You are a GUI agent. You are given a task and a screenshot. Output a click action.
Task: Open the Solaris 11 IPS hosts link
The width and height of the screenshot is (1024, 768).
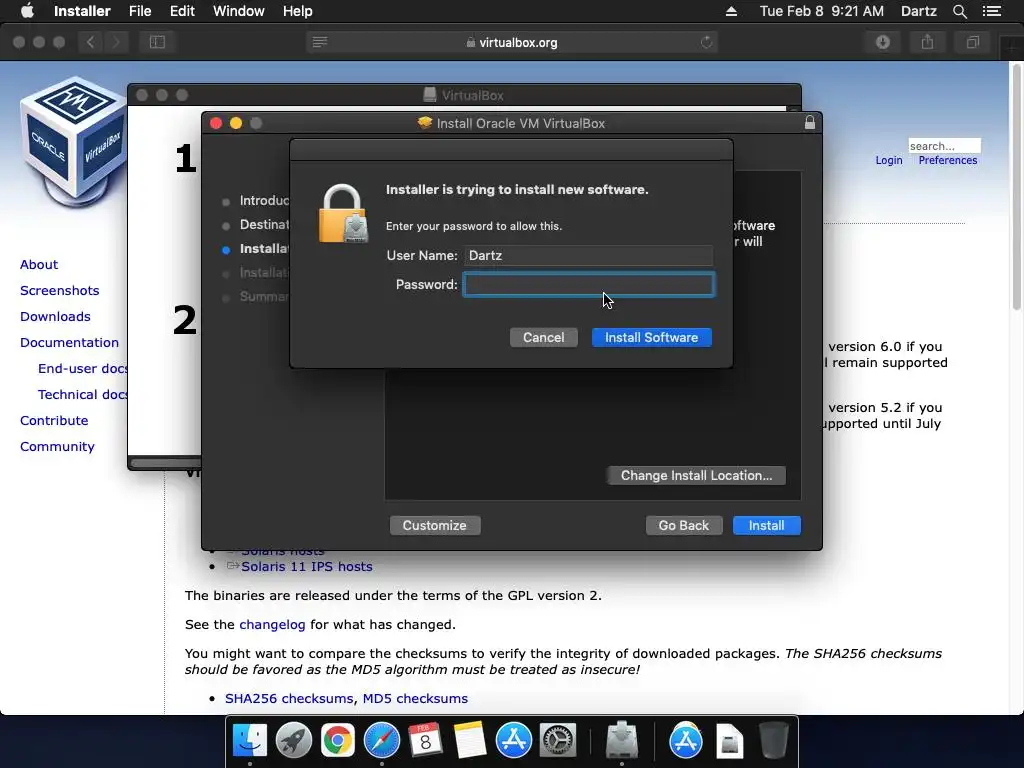click(307, 567)
